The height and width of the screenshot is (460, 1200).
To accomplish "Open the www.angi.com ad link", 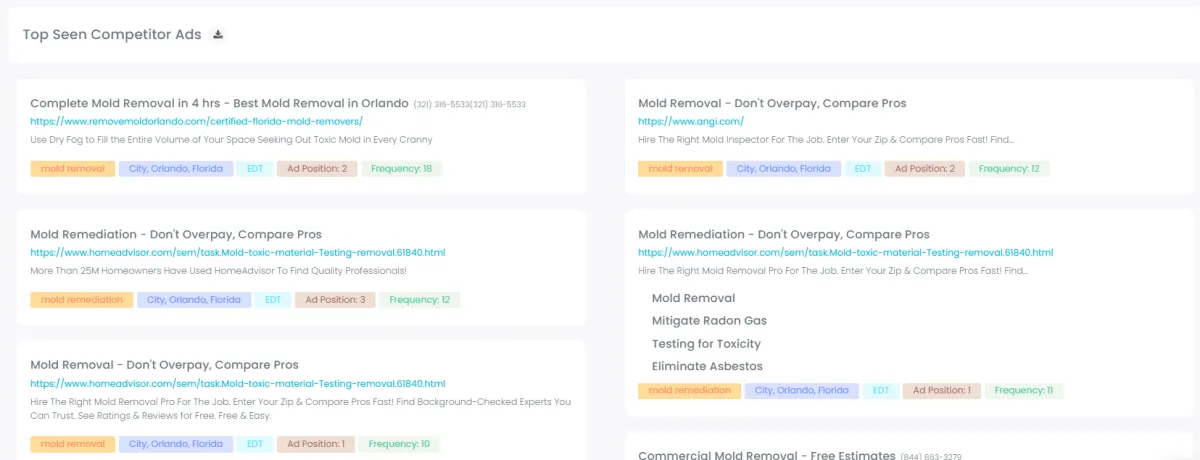I will (677, 121).
